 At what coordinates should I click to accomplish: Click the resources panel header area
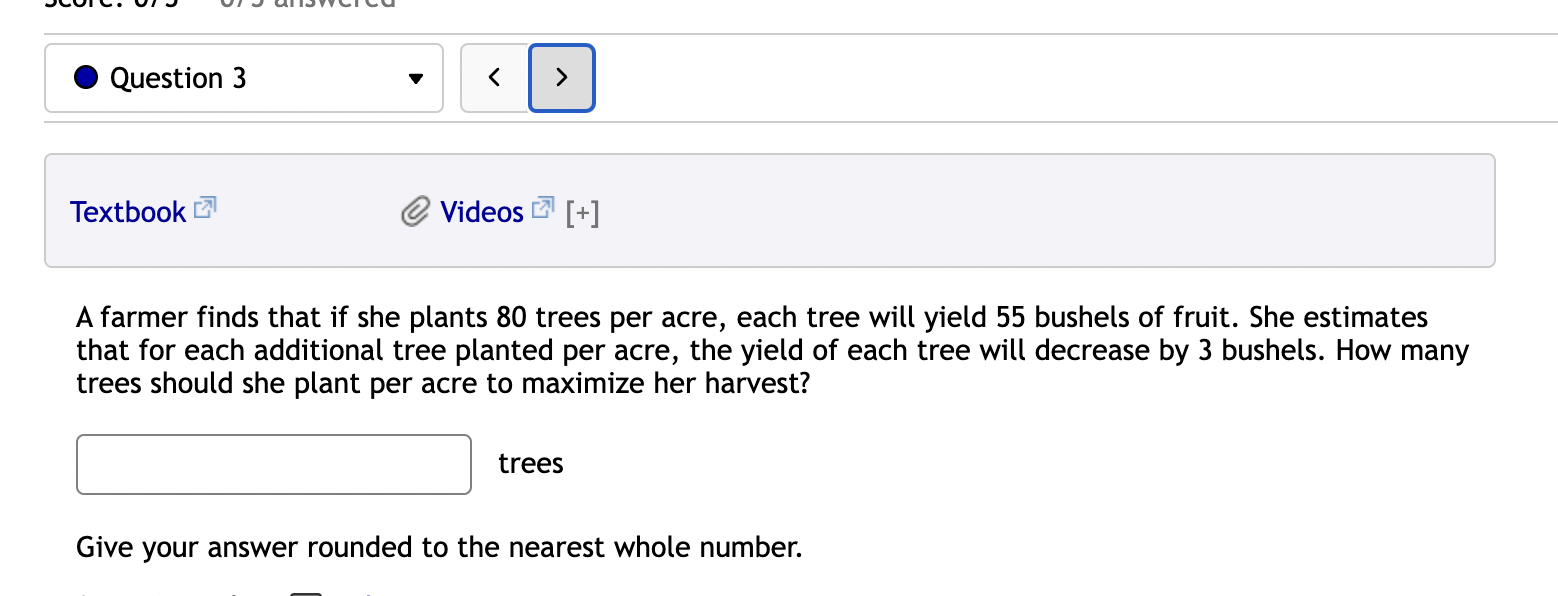pyautogui.click(x=770, y=210)
